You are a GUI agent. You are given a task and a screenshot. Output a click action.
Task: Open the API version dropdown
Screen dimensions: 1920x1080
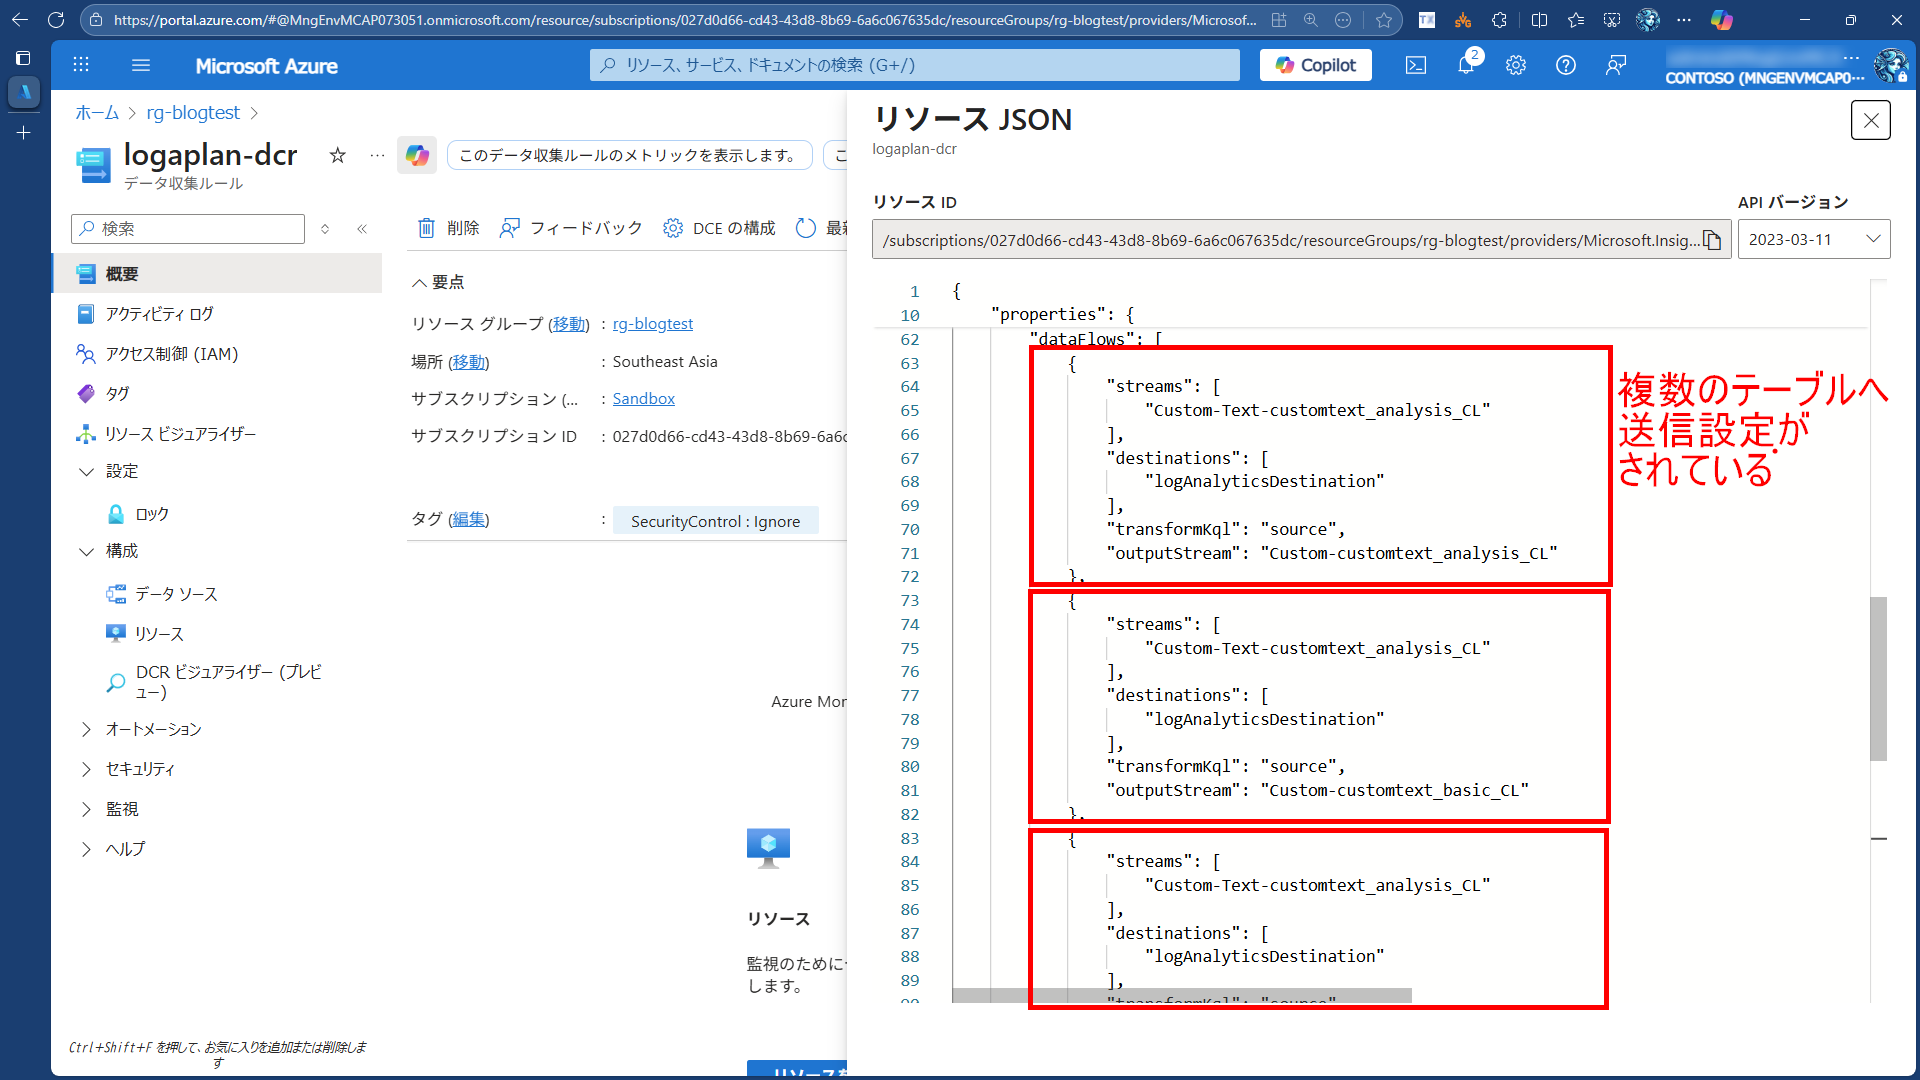click(x=1813, y=240)
